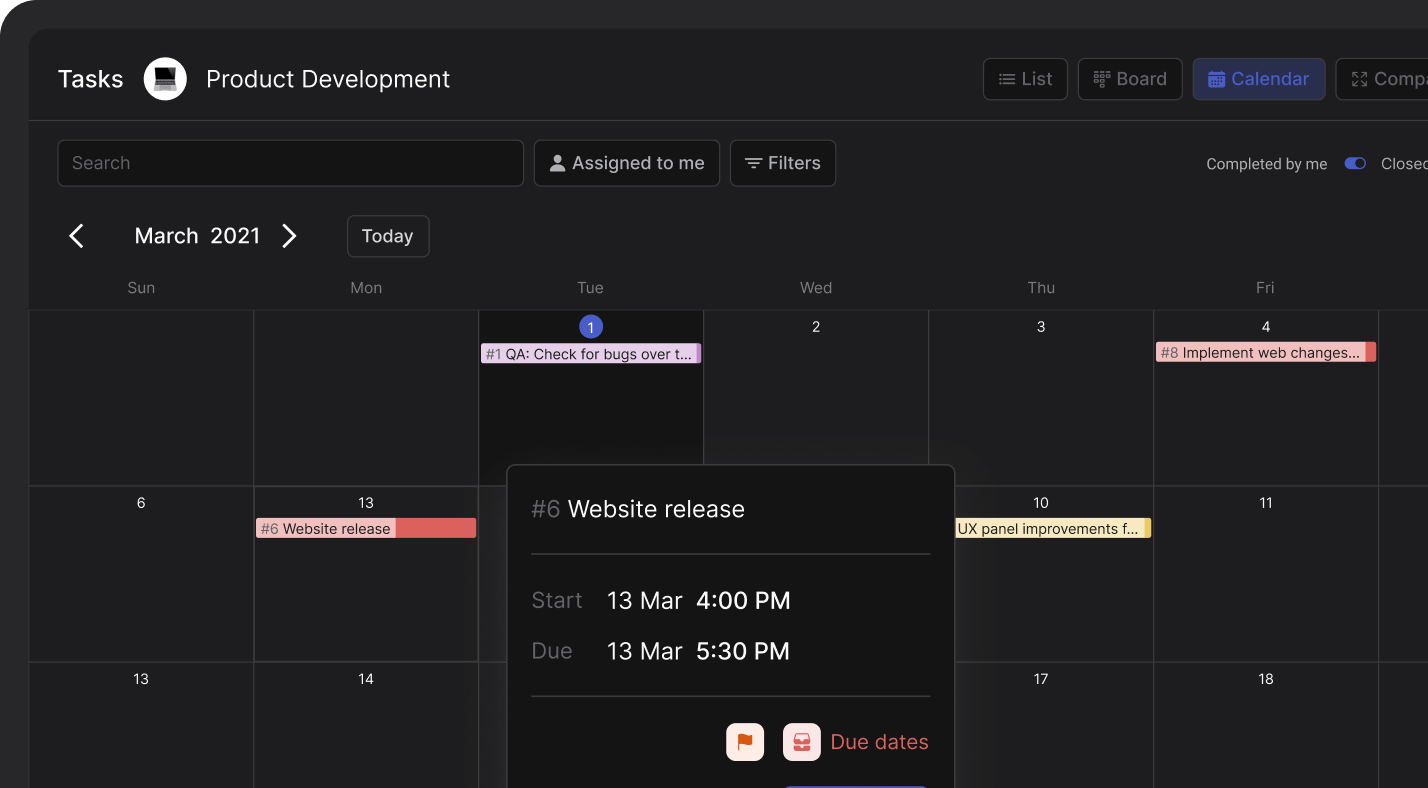Enable Assigned to me filter
This screenshot has height=788, width=1428.
tap(626, 162)
